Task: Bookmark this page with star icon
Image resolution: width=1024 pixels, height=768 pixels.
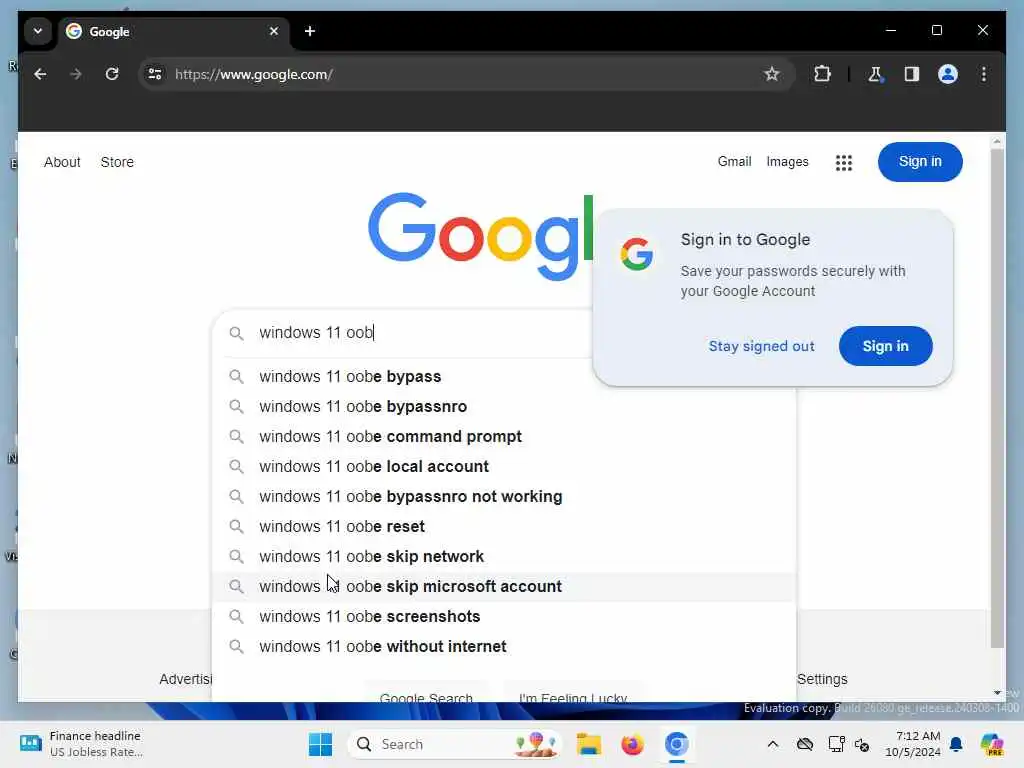Action: coord(772,74)
